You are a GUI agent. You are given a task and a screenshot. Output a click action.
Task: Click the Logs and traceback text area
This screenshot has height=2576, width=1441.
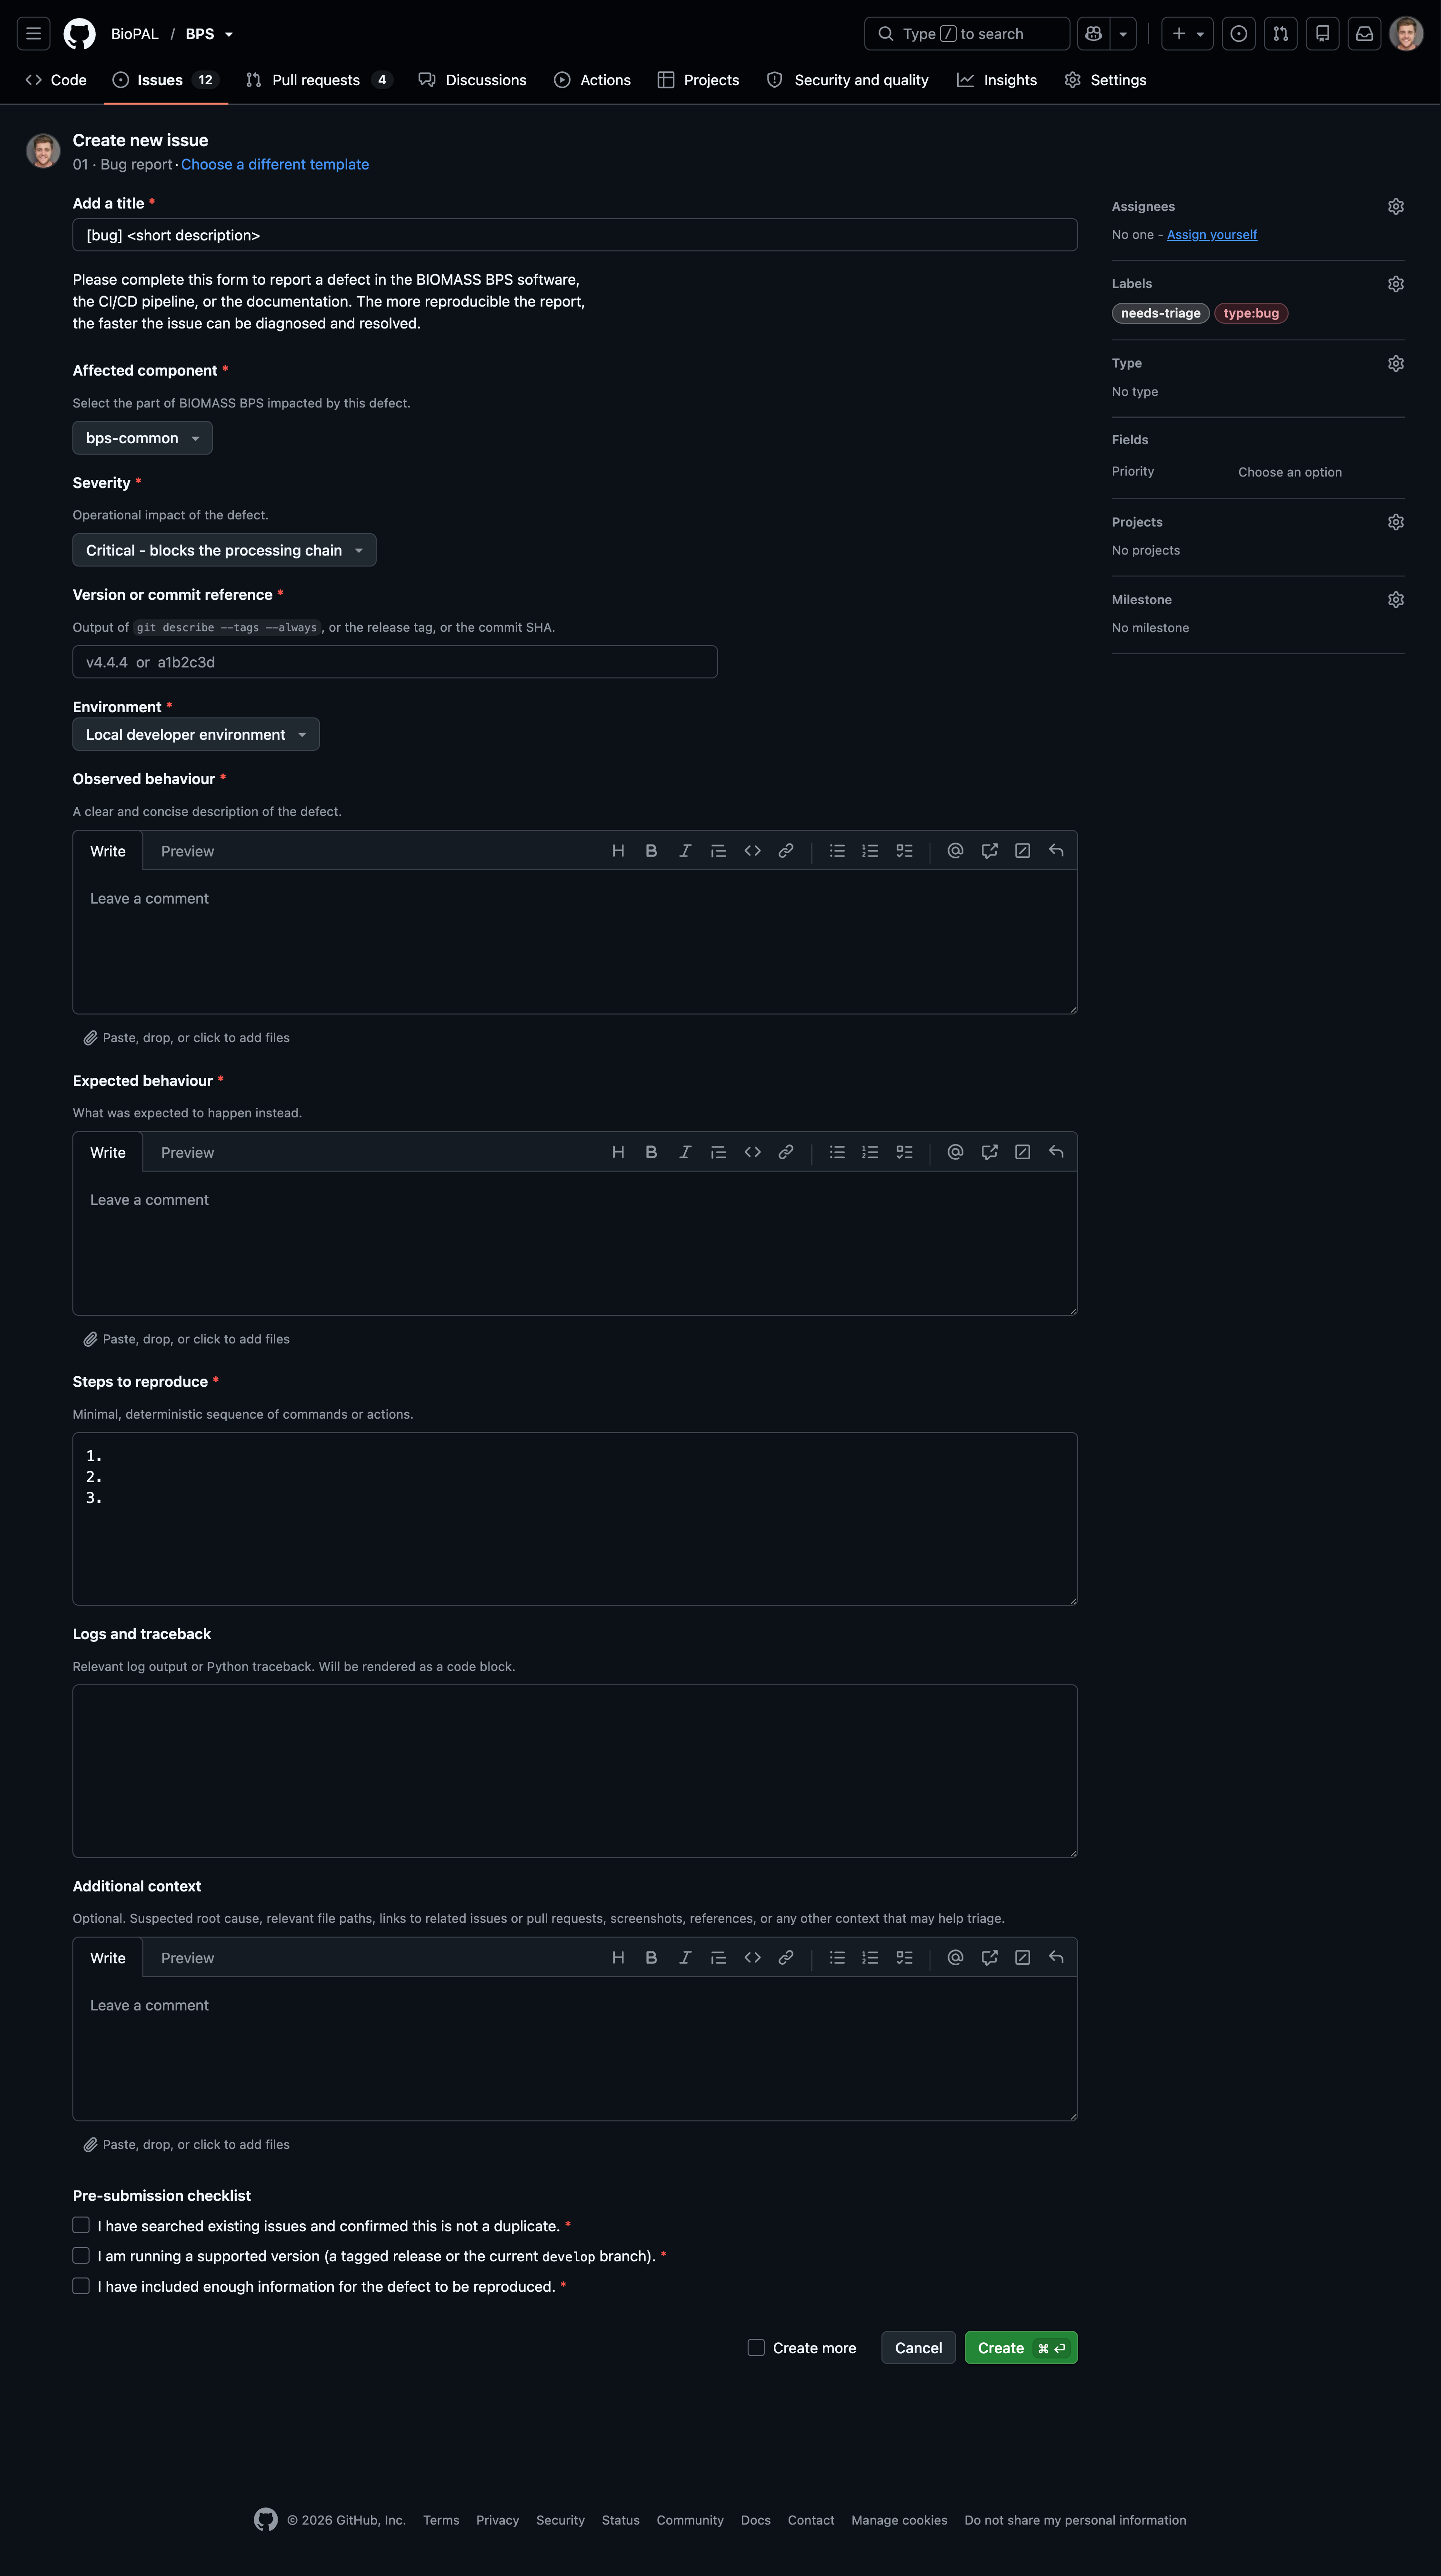coord(575,1771)
